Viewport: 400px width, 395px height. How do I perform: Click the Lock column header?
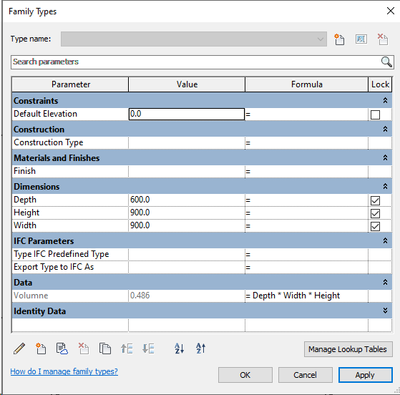[380, 84]
